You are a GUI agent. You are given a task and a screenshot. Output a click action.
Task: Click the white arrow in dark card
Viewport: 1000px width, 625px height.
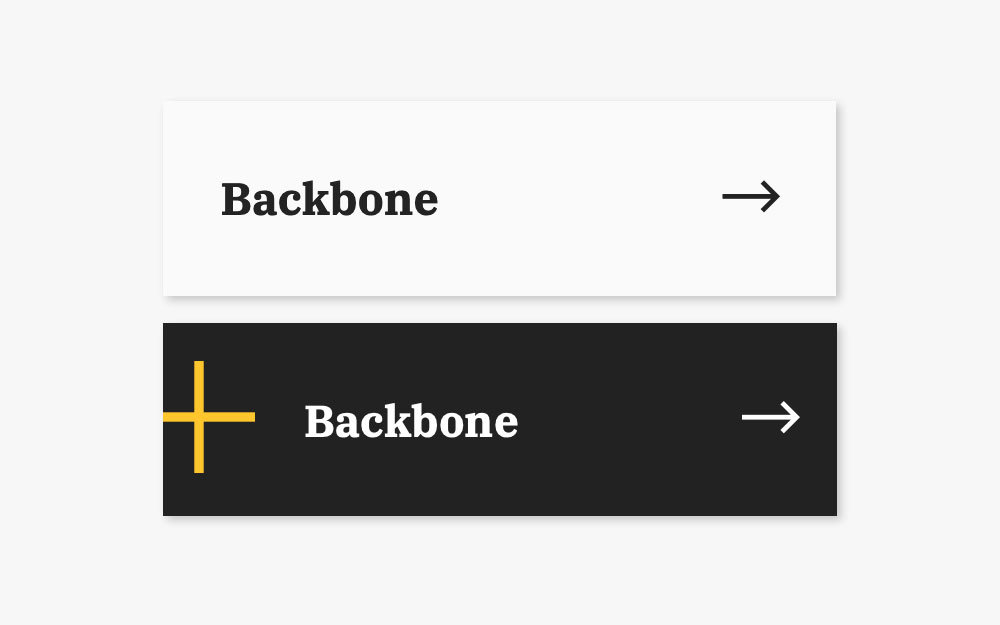point(770,417)
